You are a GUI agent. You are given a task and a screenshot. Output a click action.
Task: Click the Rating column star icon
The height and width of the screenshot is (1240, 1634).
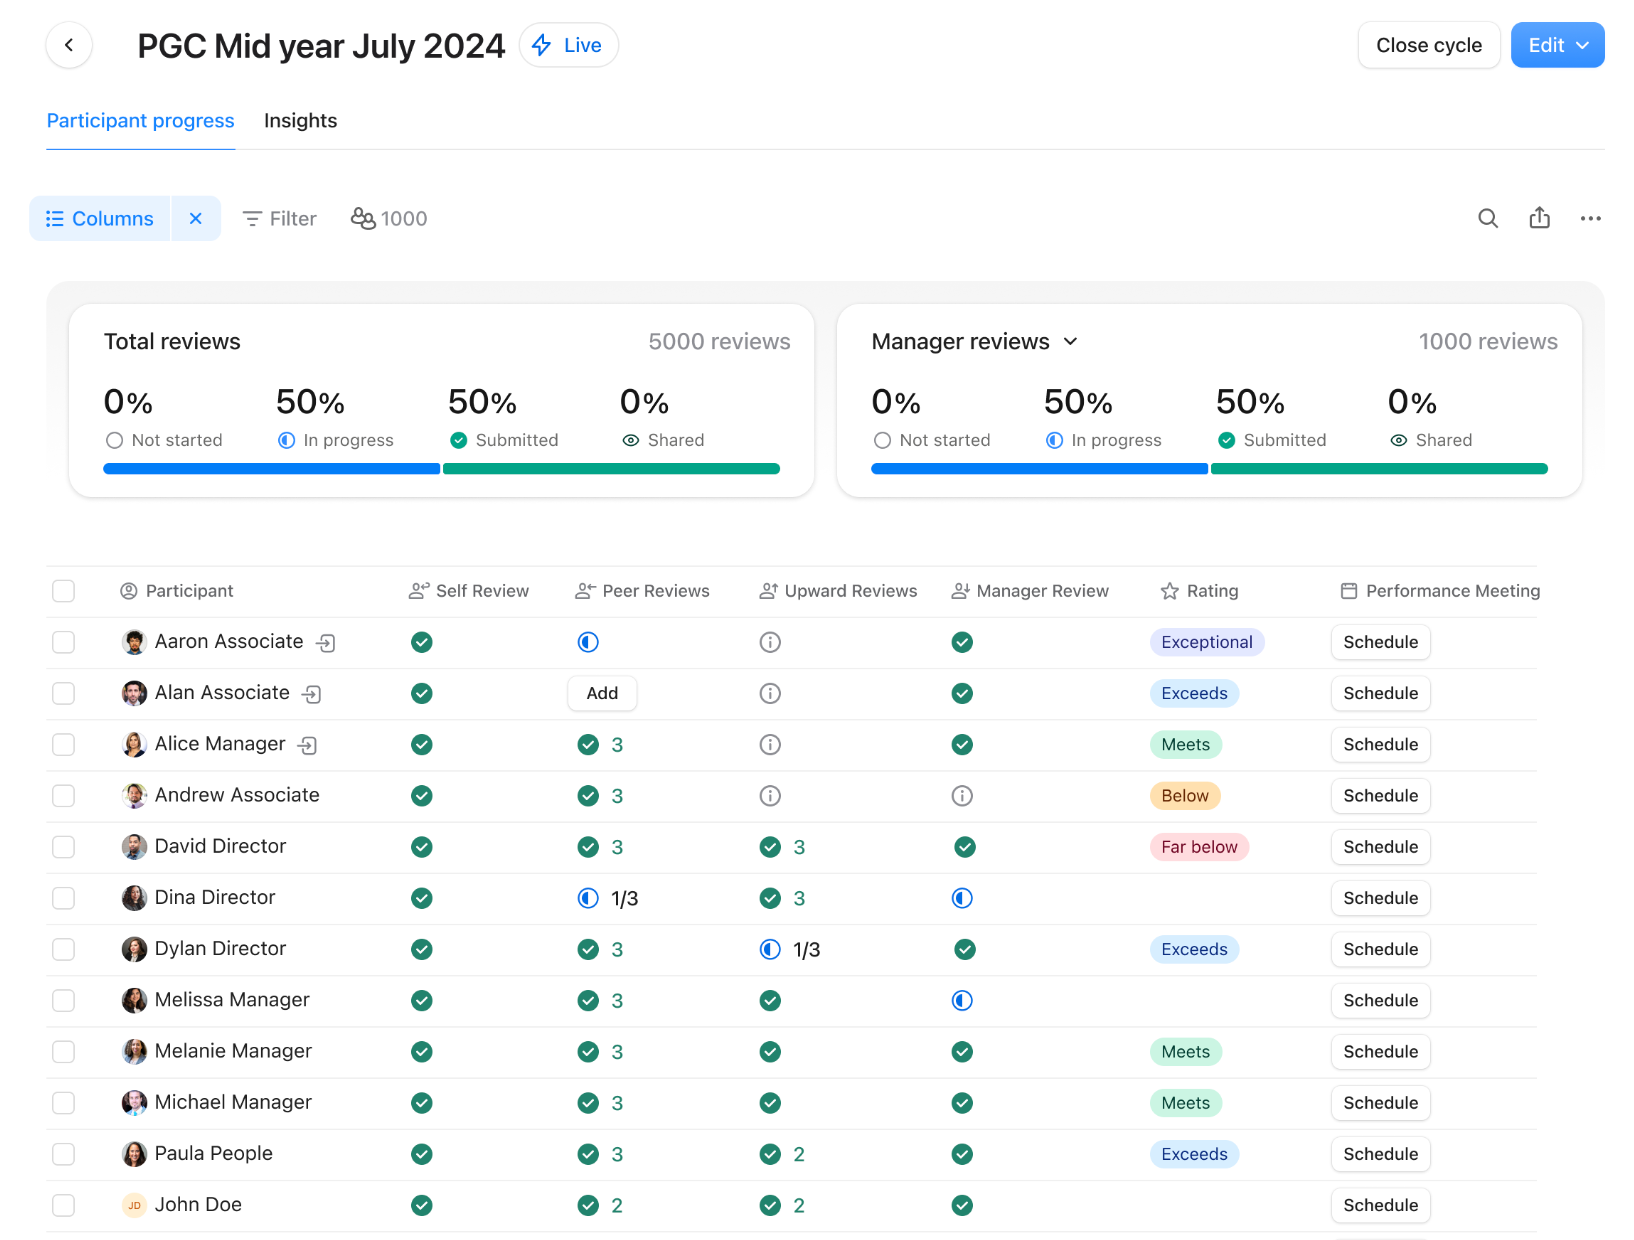pos(1169,591)
